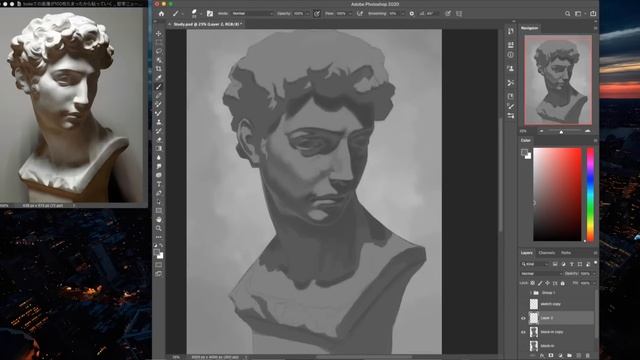Select the Crop tool

pos(159,69)
